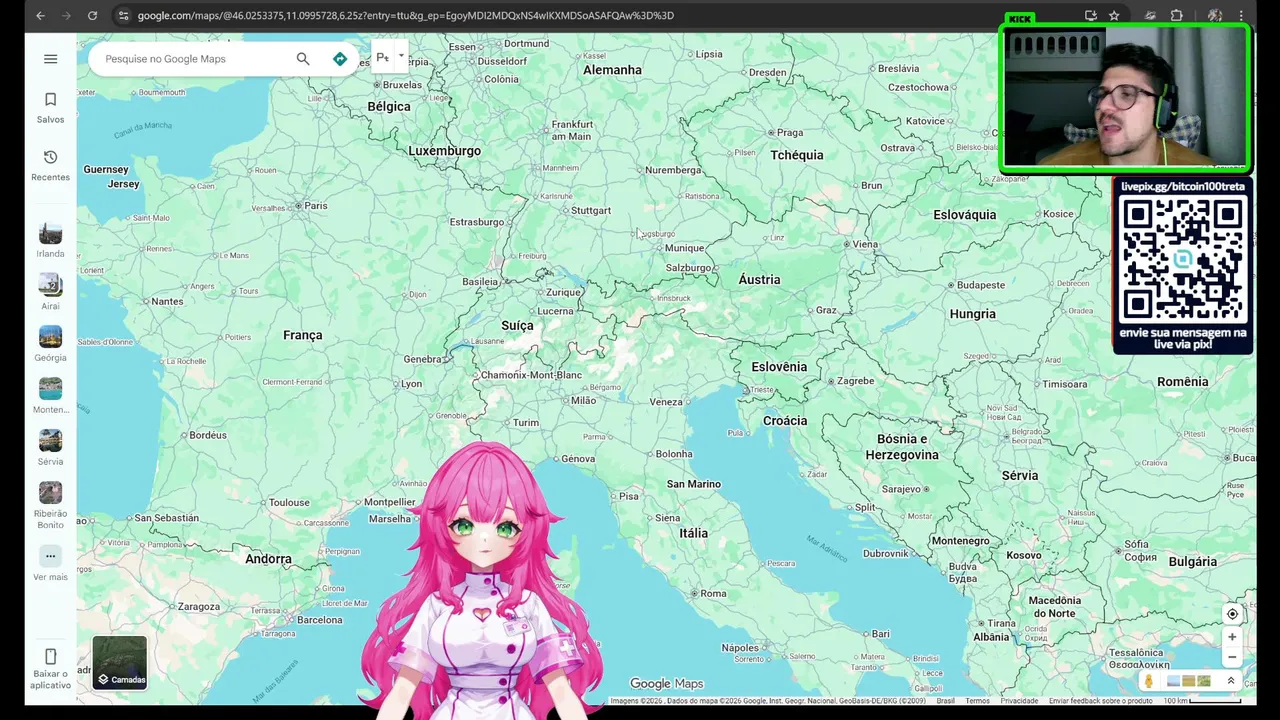Select the Sérvia recent place
This screenshot has height=720, width=1280.
pos(50,448)
